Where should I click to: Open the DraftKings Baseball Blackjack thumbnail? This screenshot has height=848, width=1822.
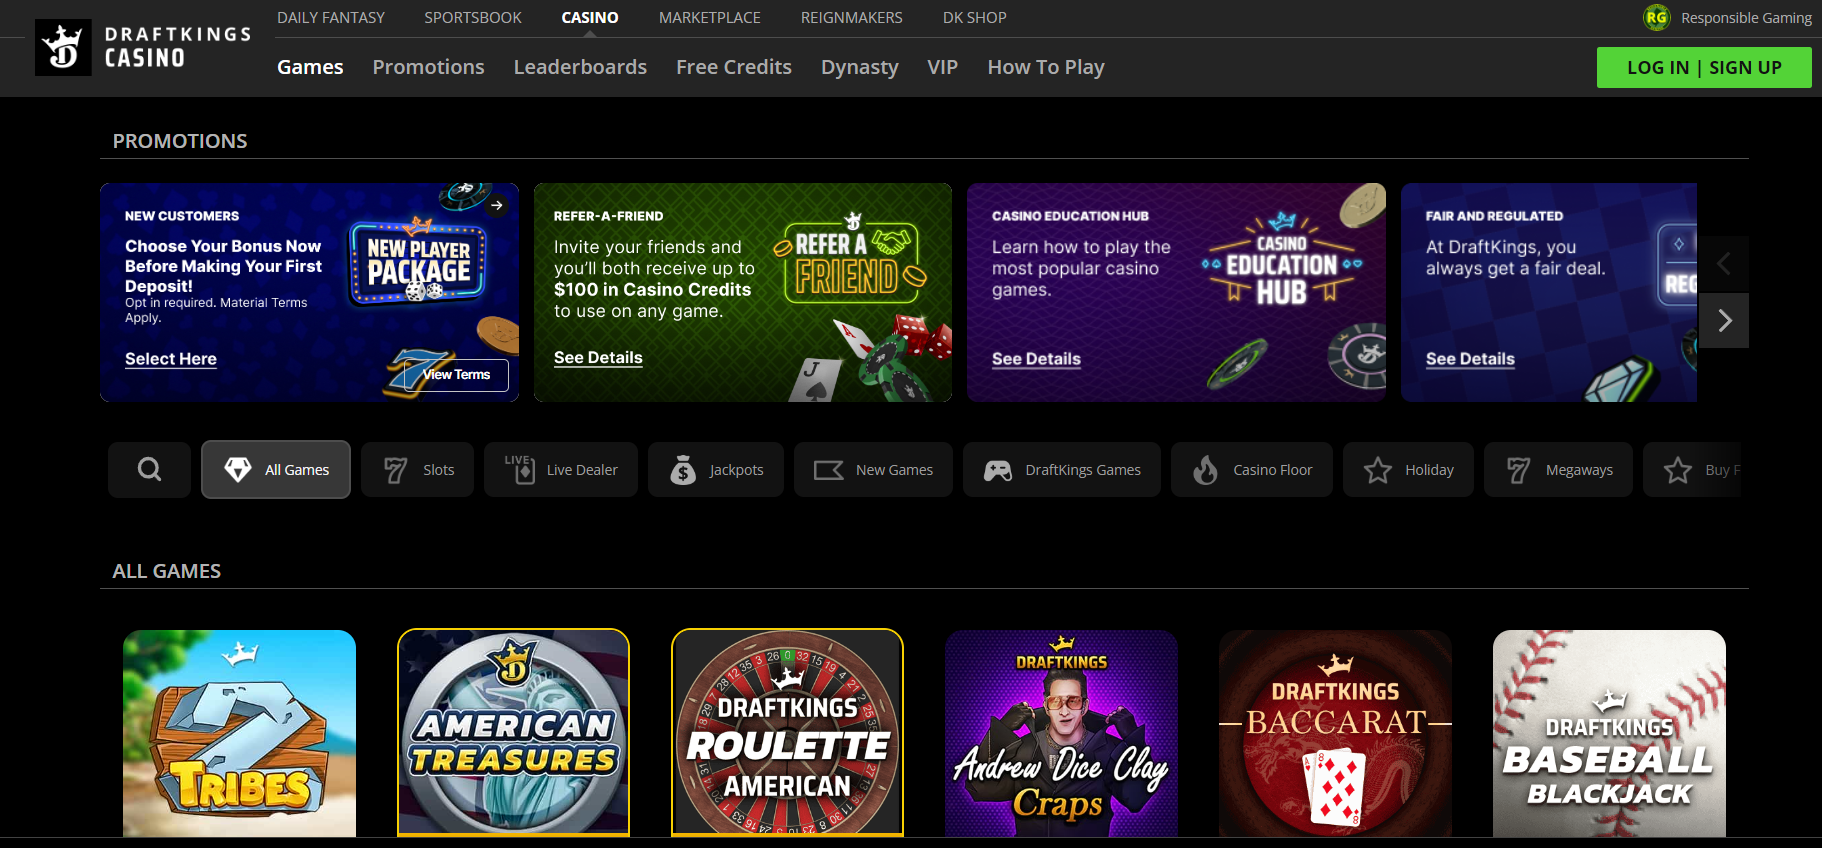(x=1609, y=733)
